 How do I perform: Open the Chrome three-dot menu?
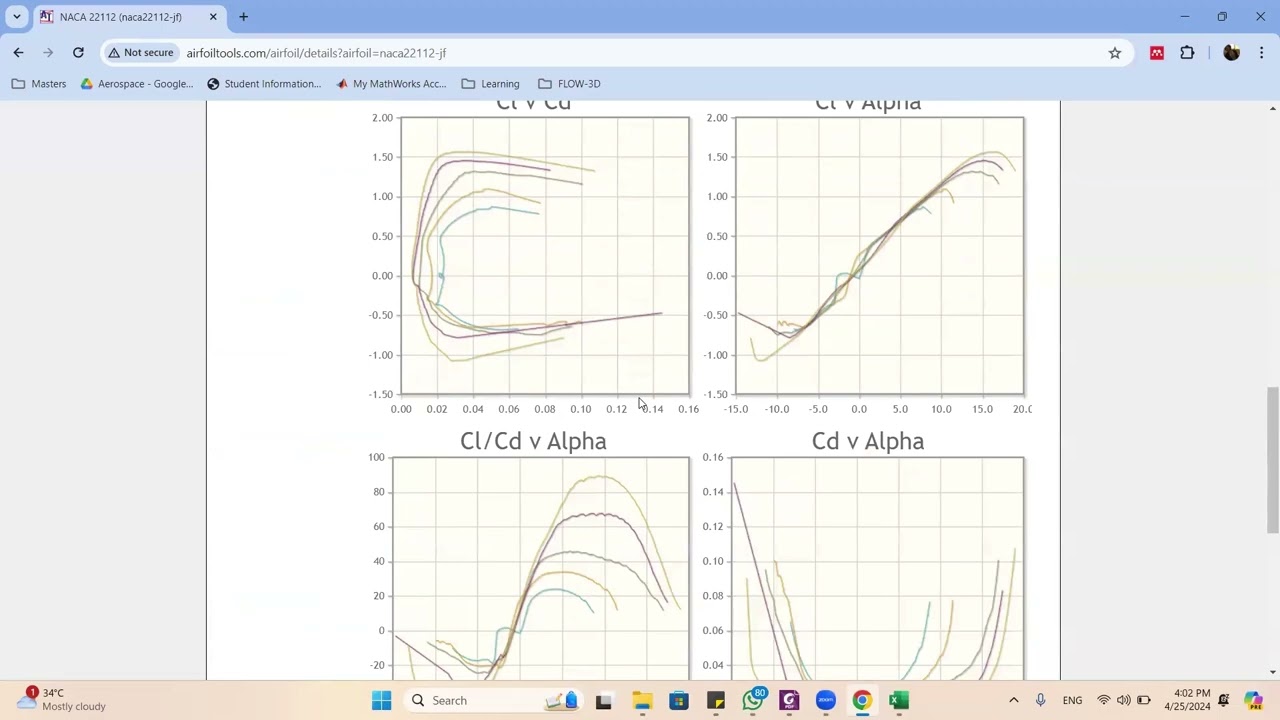[1261, 53]
